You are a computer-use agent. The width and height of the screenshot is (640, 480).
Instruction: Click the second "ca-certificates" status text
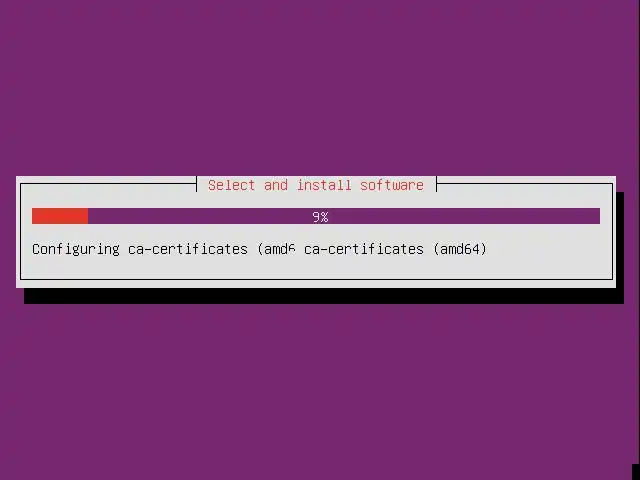[x=364, y=249]
